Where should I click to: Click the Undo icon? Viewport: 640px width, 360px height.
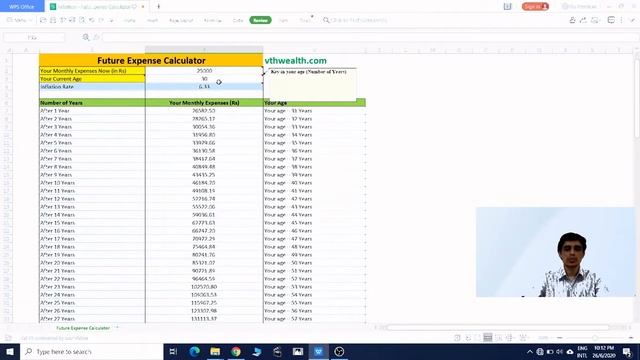point(92,20)
